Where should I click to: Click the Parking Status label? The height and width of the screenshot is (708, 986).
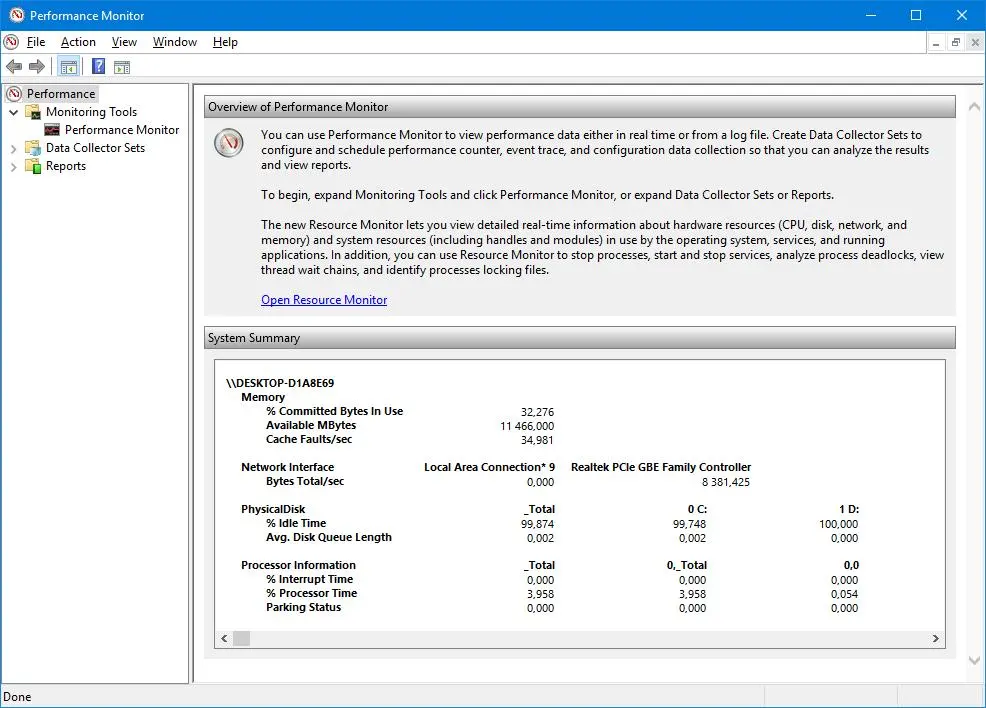coord(303,607)
